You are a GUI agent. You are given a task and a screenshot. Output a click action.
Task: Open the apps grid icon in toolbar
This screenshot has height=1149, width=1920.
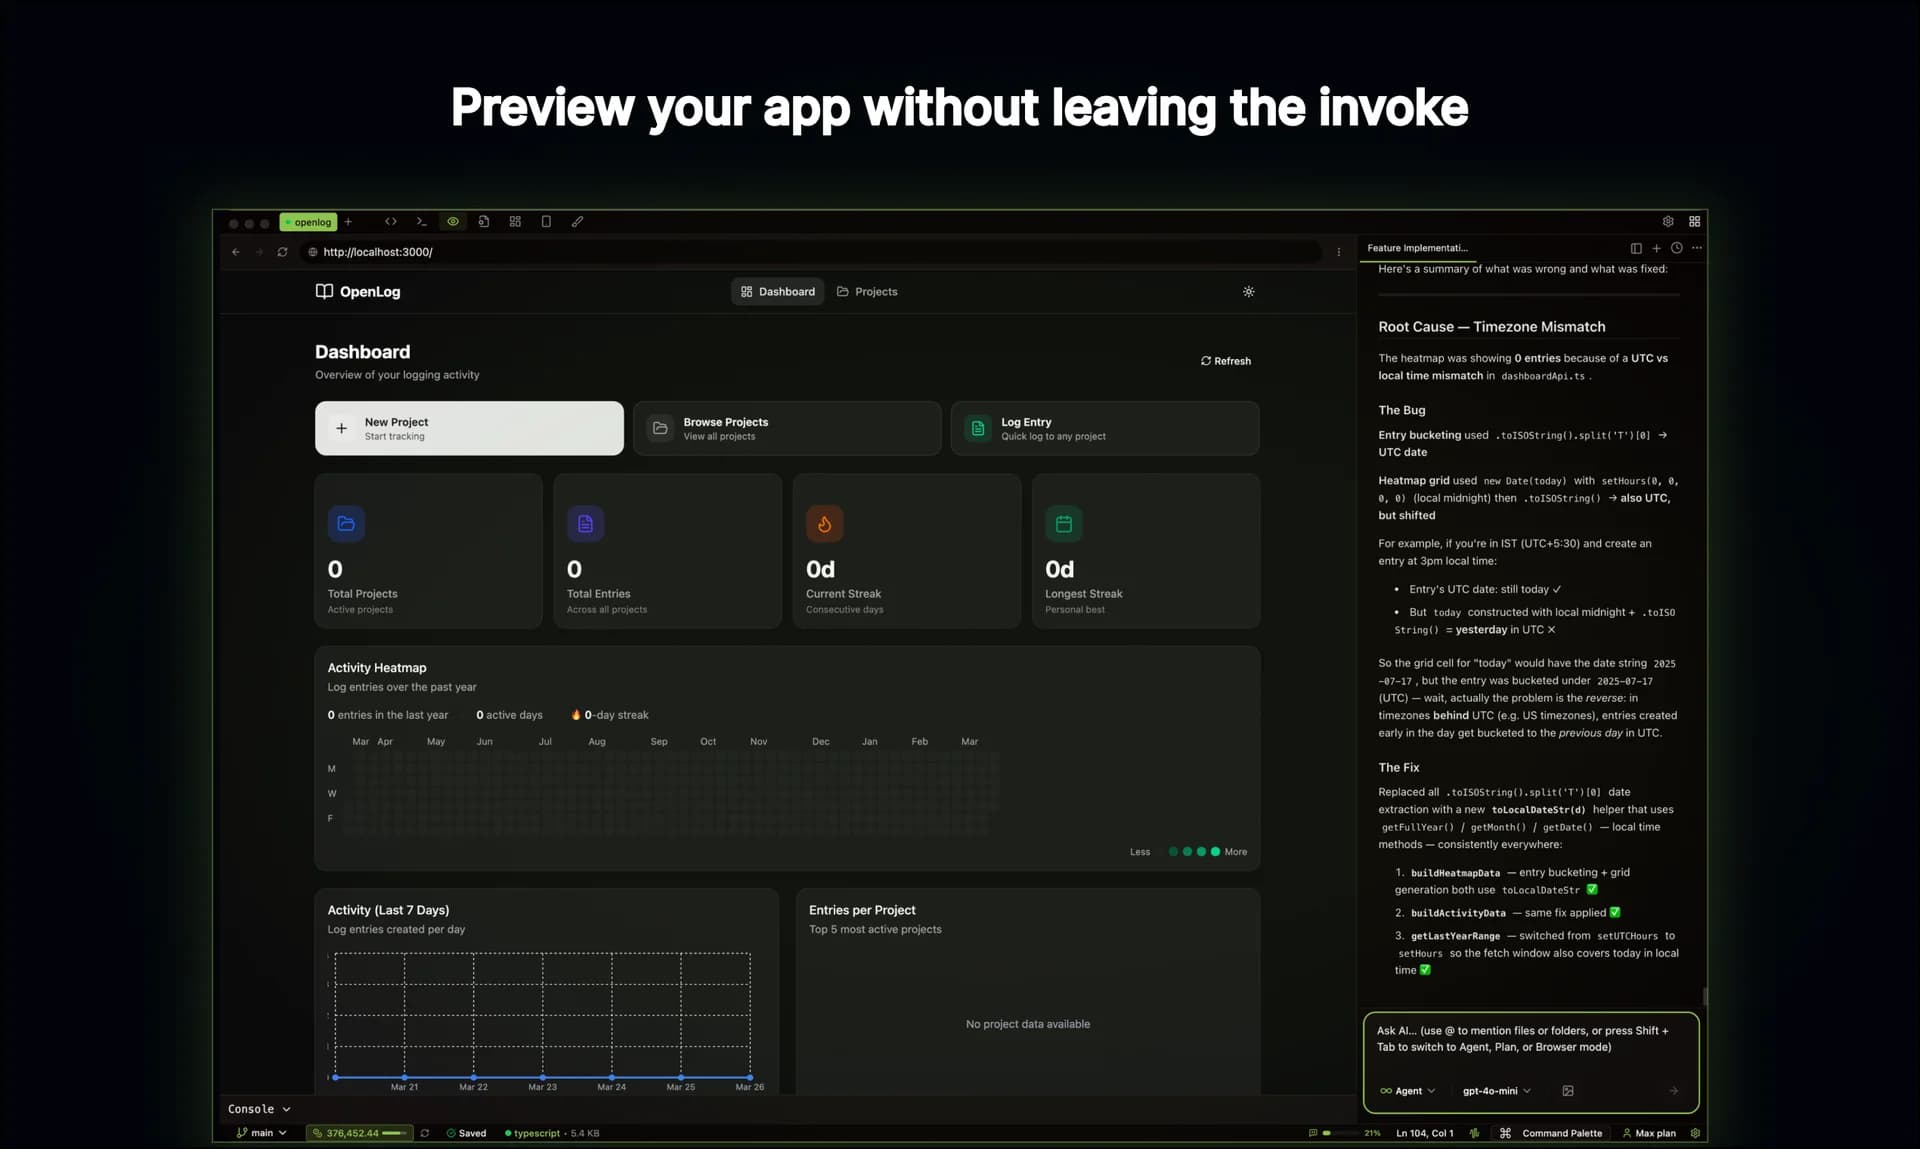(x=515, y=221)
